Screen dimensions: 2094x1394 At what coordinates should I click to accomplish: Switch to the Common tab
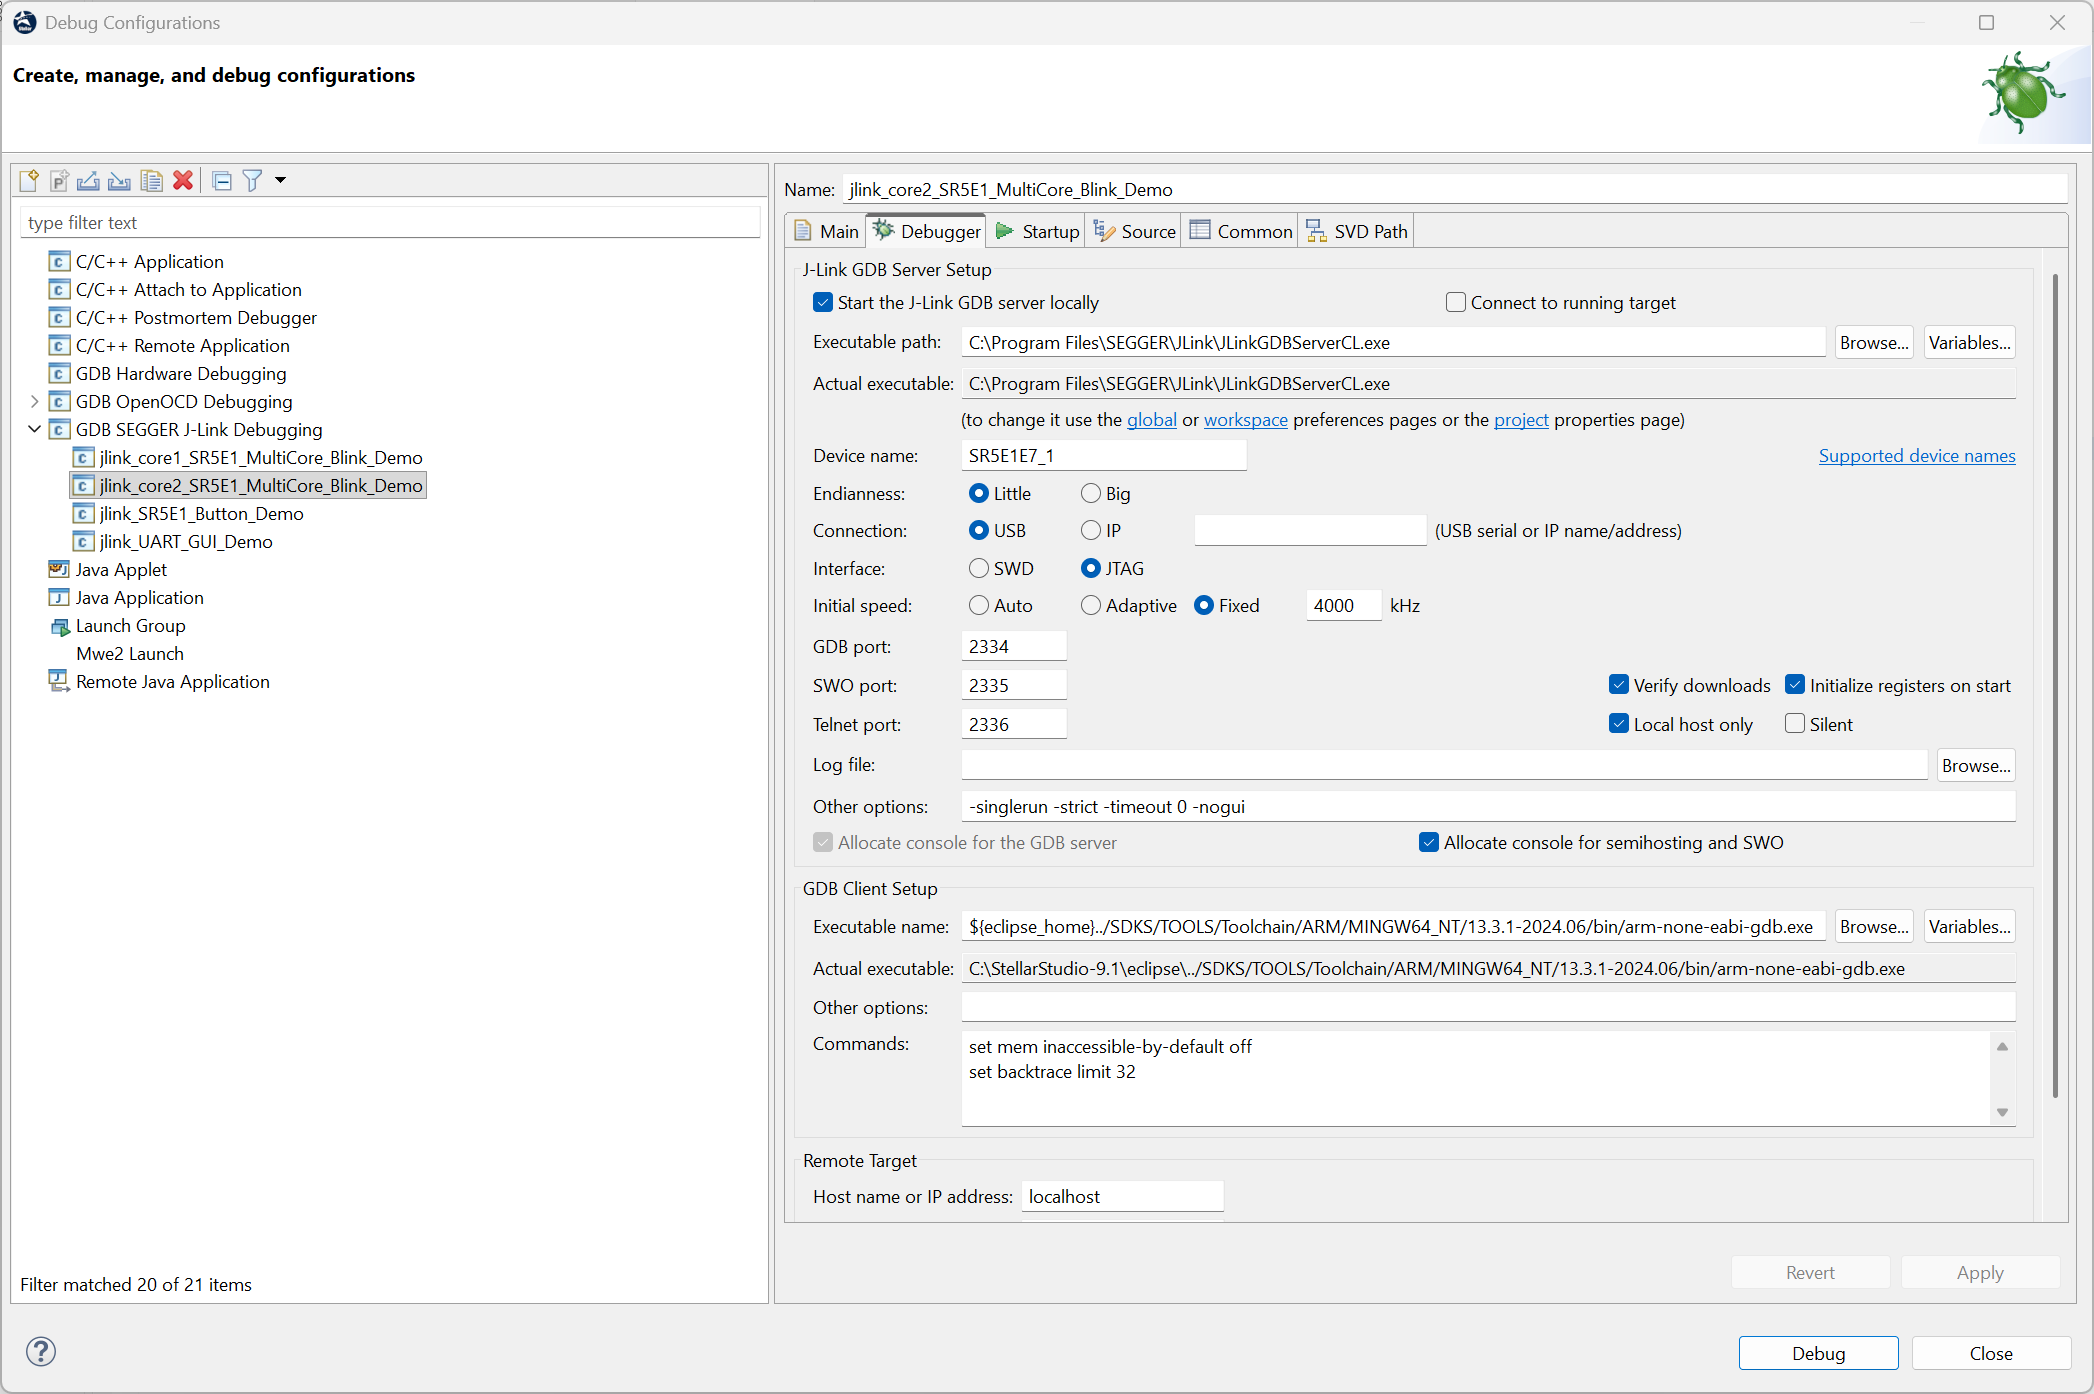pos(1241,232)
